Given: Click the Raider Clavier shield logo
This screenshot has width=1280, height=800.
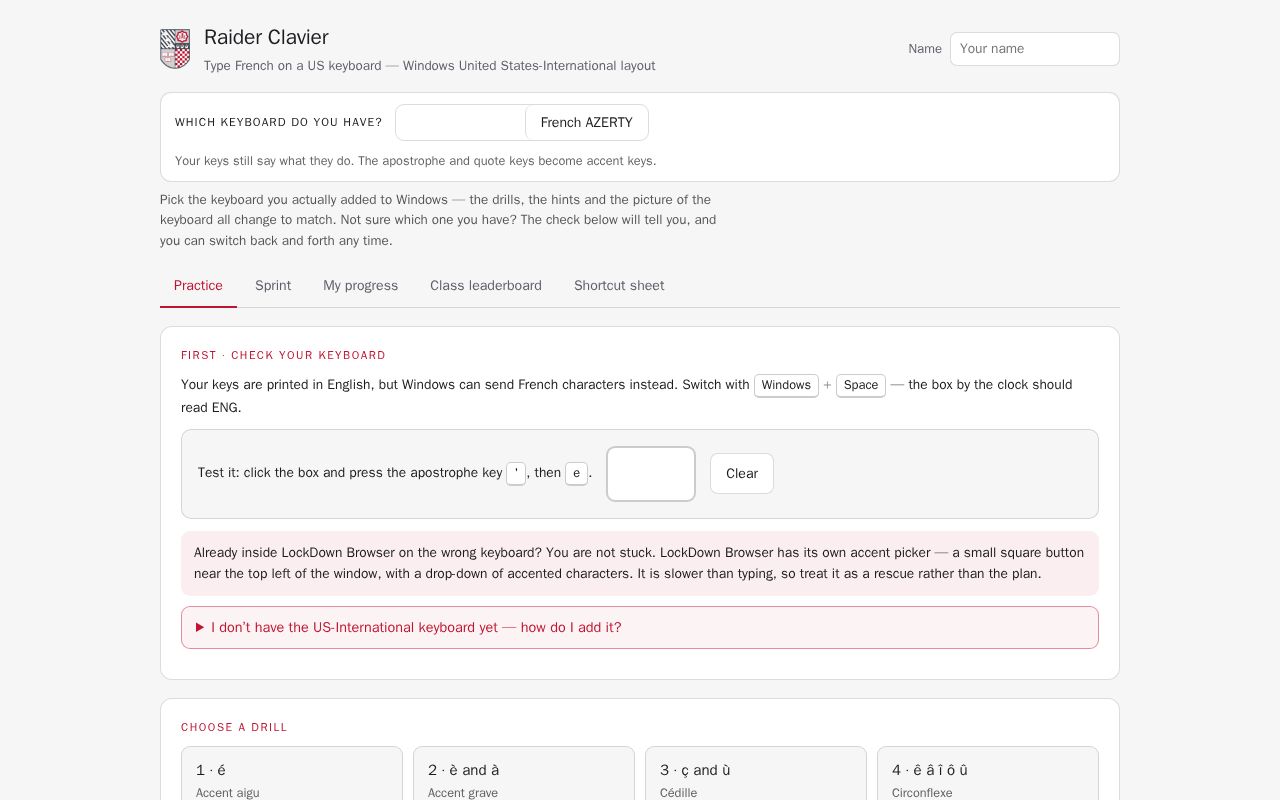Looking at the screenshot, I should [x=175, y=49].
